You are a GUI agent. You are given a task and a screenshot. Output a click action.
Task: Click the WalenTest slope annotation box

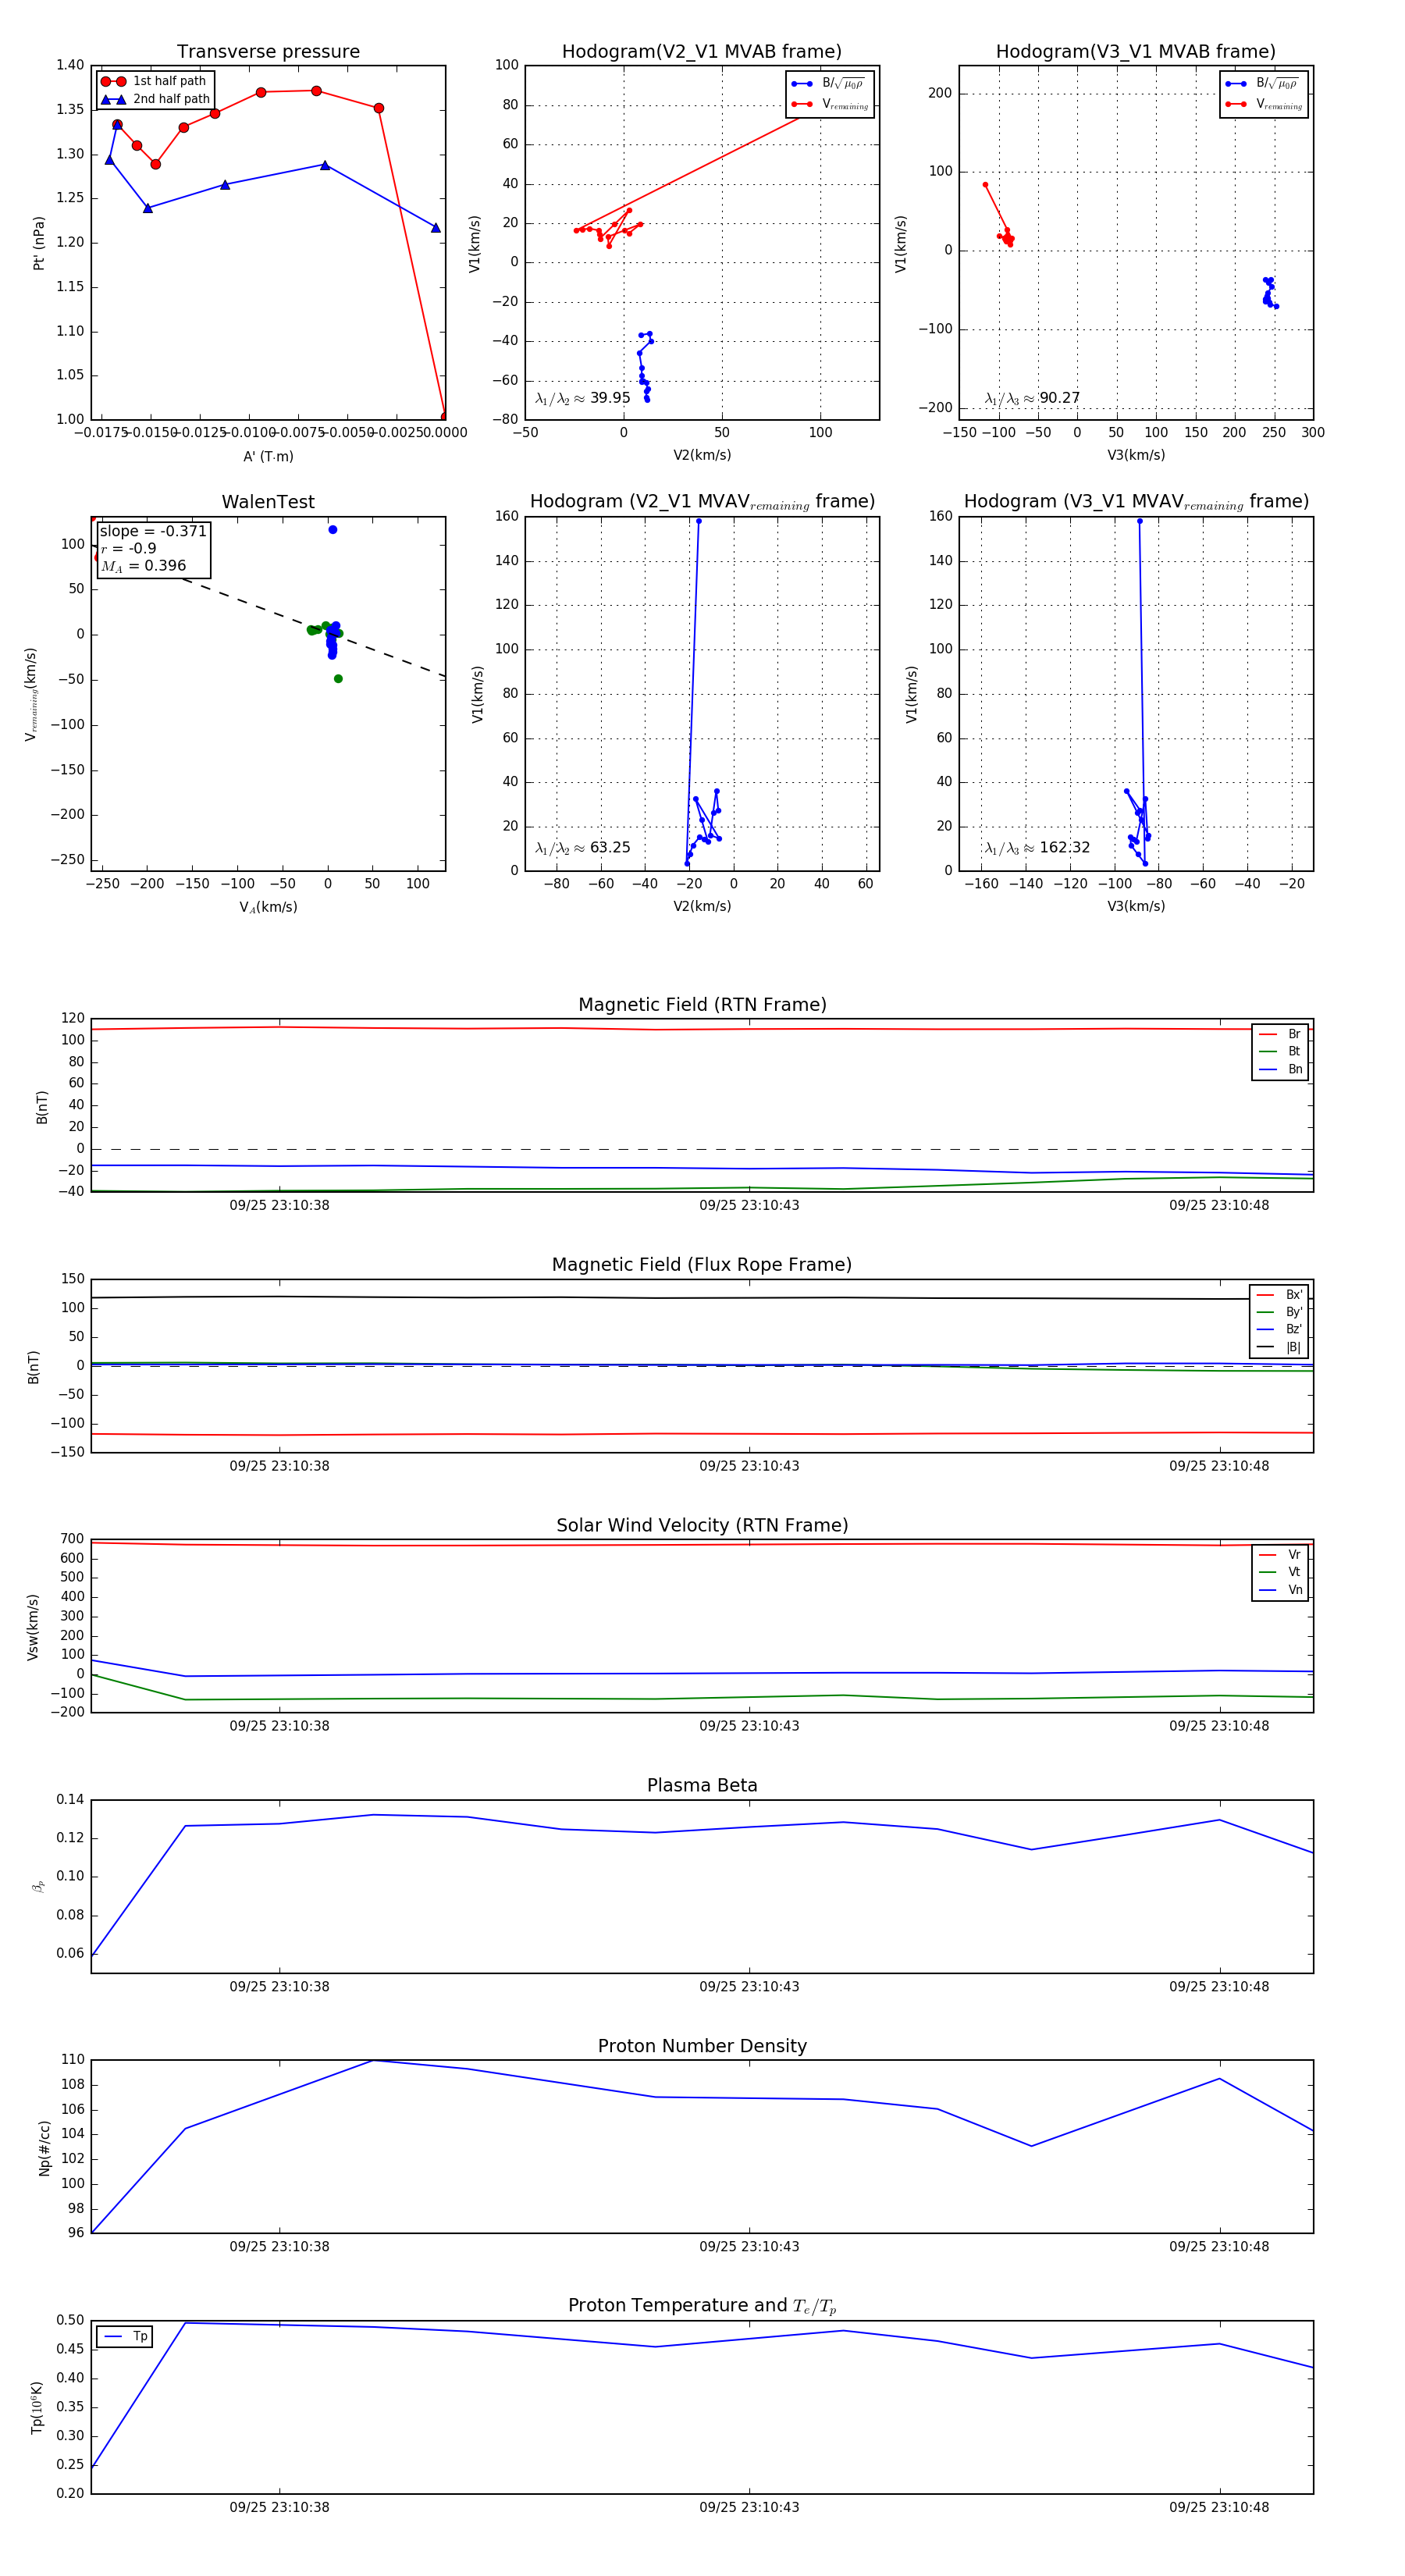click(153, 548)
